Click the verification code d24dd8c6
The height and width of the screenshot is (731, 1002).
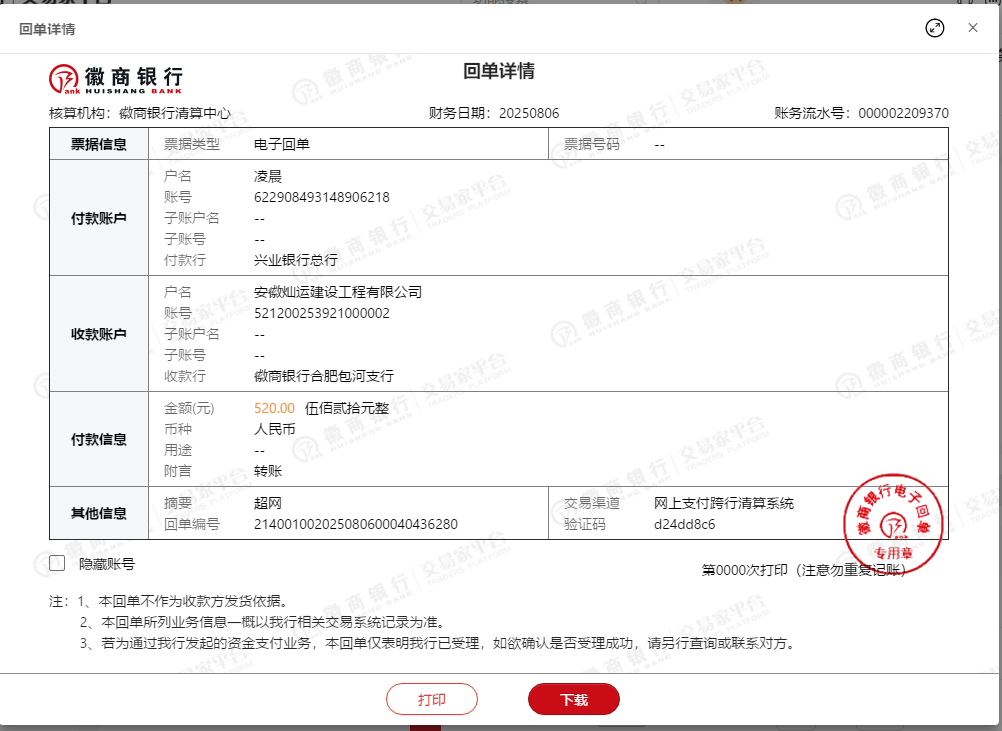tap(684, 524)
